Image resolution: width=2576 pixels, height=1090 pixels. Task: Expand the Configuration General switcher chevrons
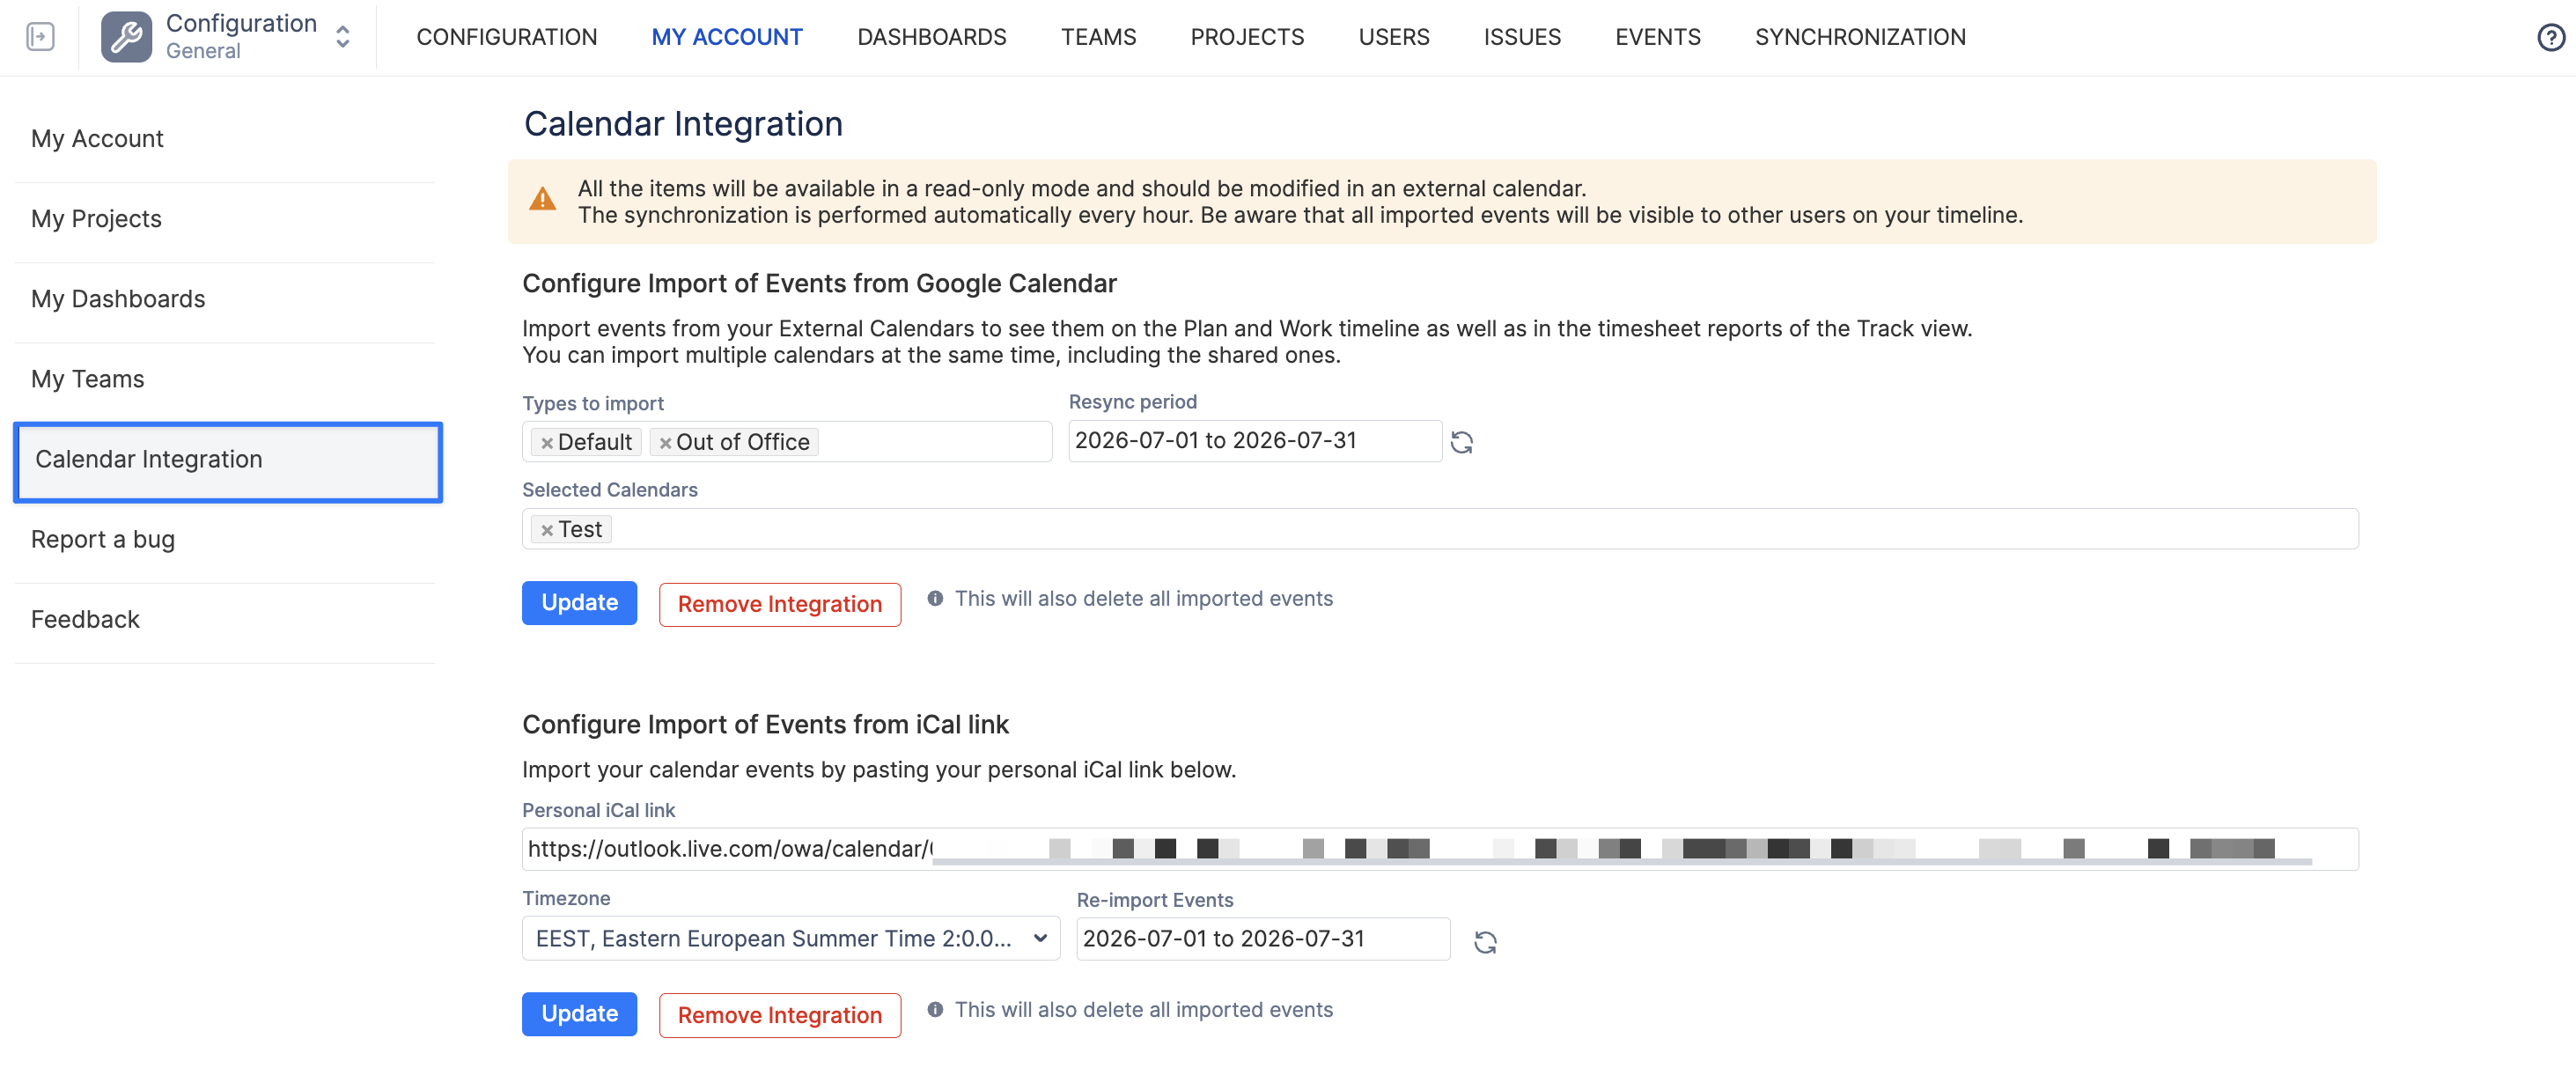point(343,37)
